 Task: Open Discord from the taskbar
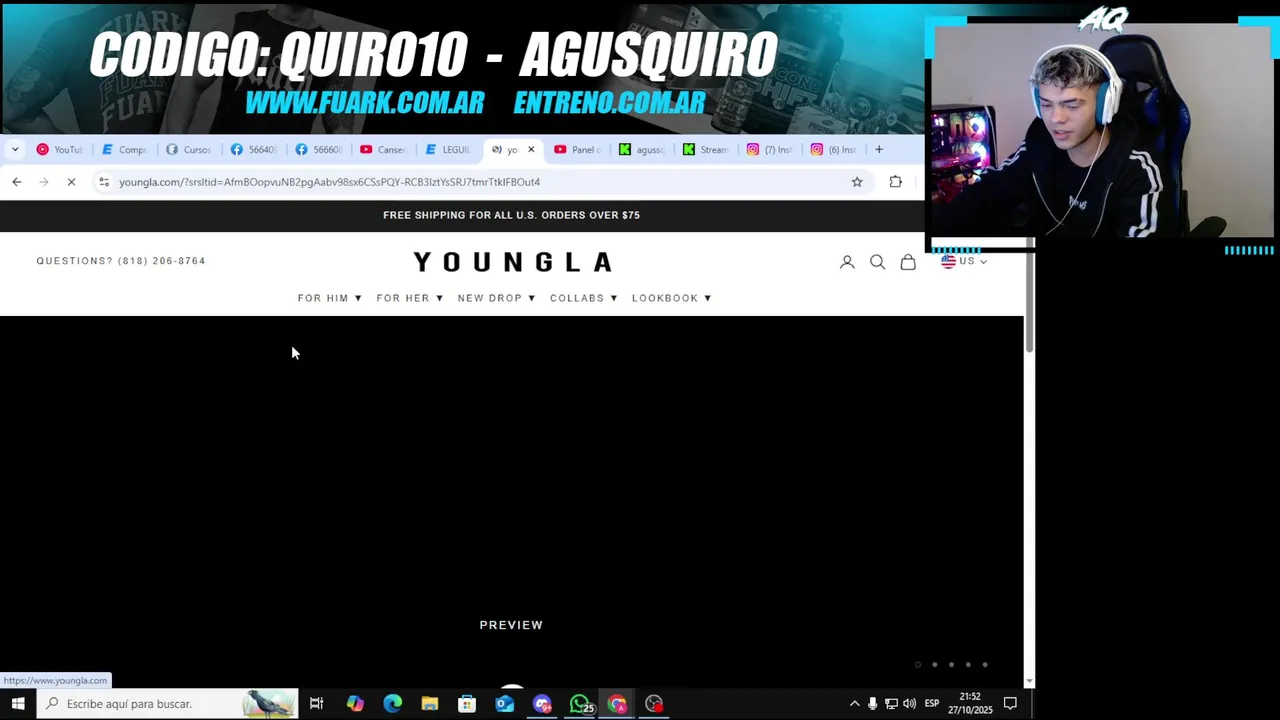(x=542, y=704)
